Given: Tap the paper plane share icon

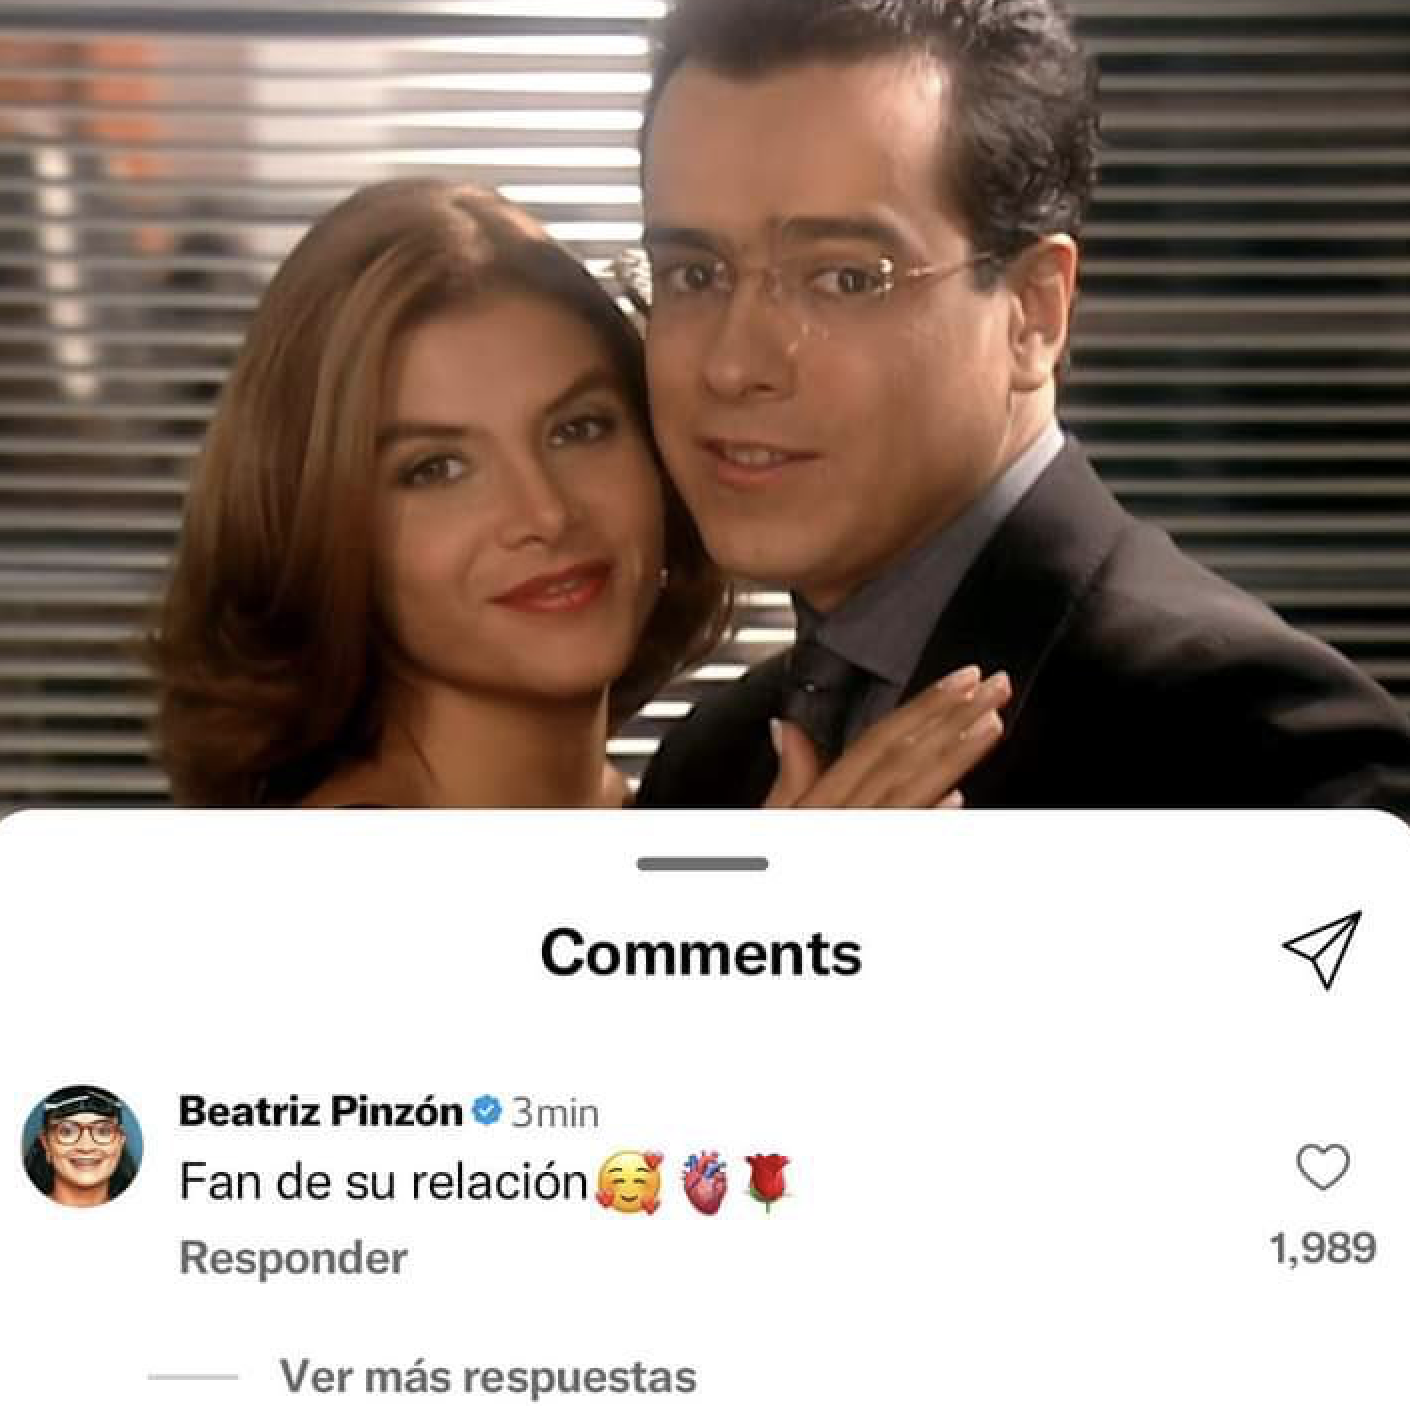Looking at the screenshot, I should tap(1323, 950).
